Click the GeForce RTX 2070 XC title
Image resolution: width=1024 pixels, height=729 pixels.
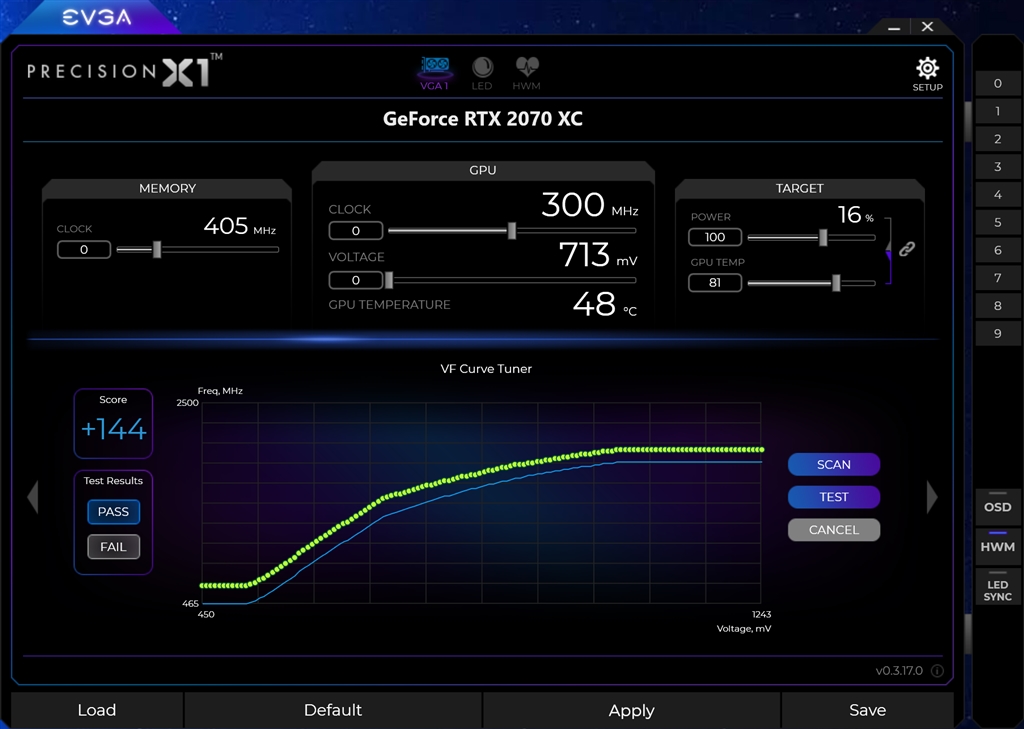click(483, 119)
